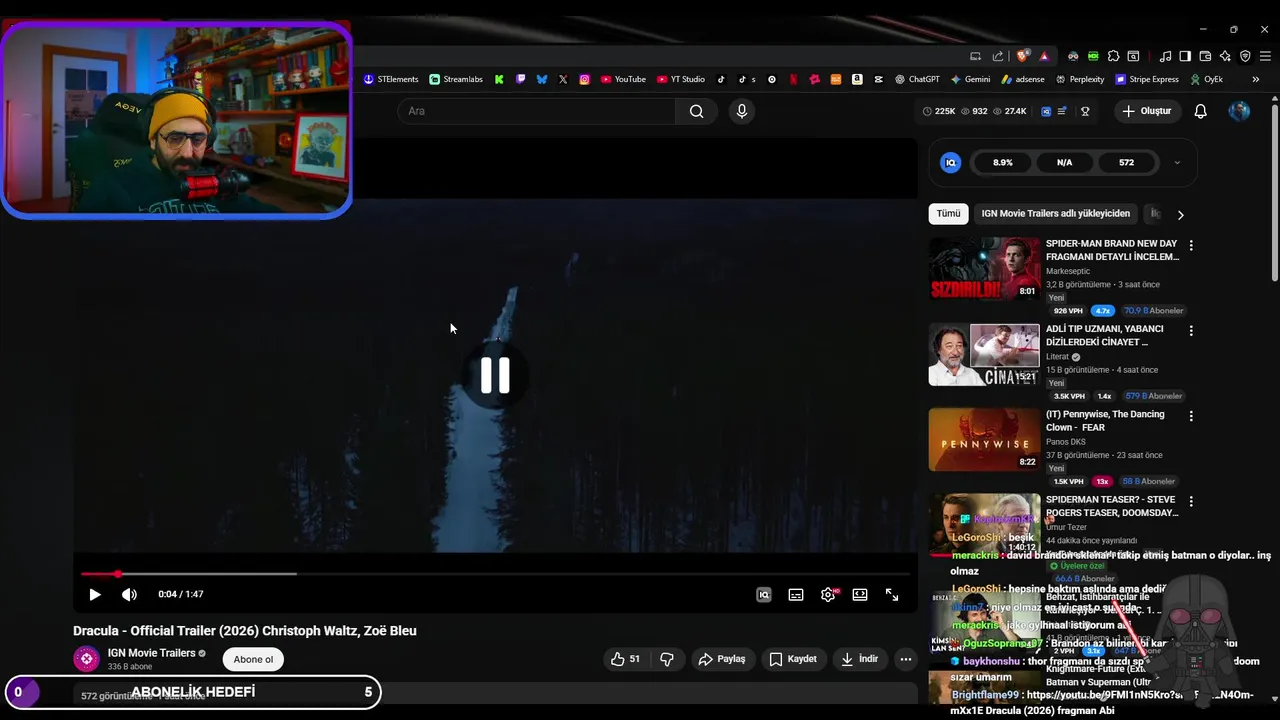
Task: Start voice search with microphone
Action: coord(742,111)
